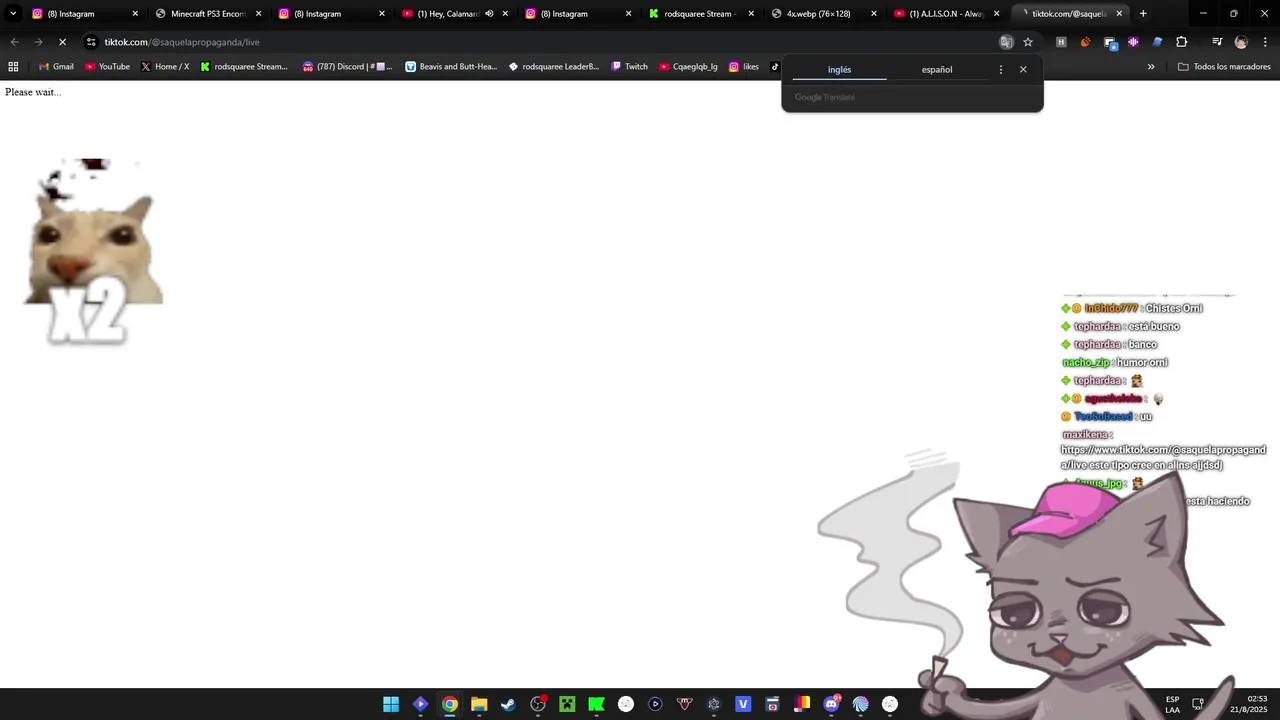Open the rodsquaree Stream bookmark
1280x720 pixels.
pyautogui.click(x=244, y=67)
